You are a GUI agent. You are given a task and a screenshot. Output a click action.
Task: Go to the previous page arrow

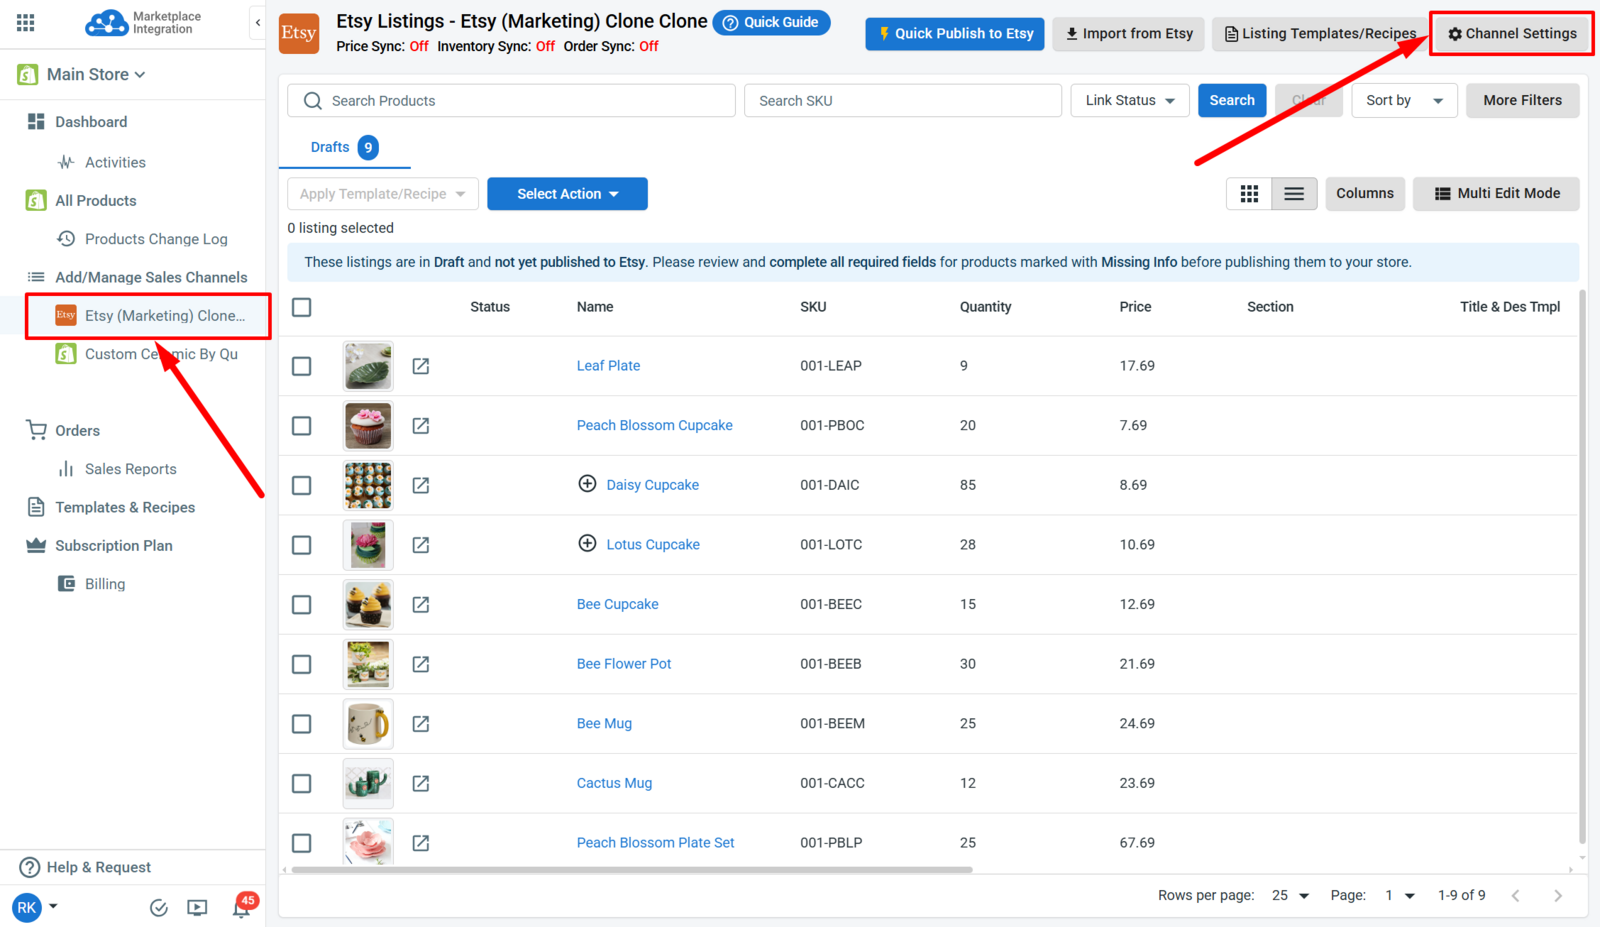[x=1516, y=896]
